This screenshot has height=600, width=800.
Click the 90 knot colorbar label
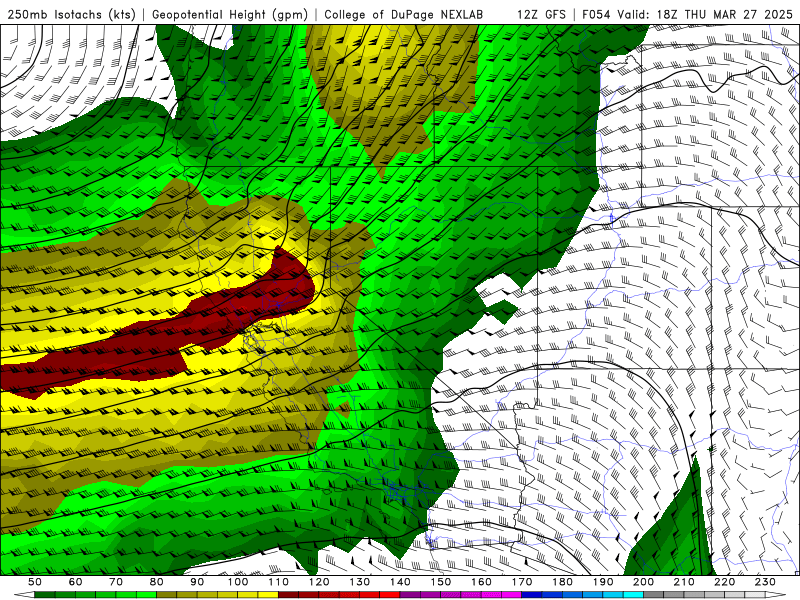(x=197, y=582)
